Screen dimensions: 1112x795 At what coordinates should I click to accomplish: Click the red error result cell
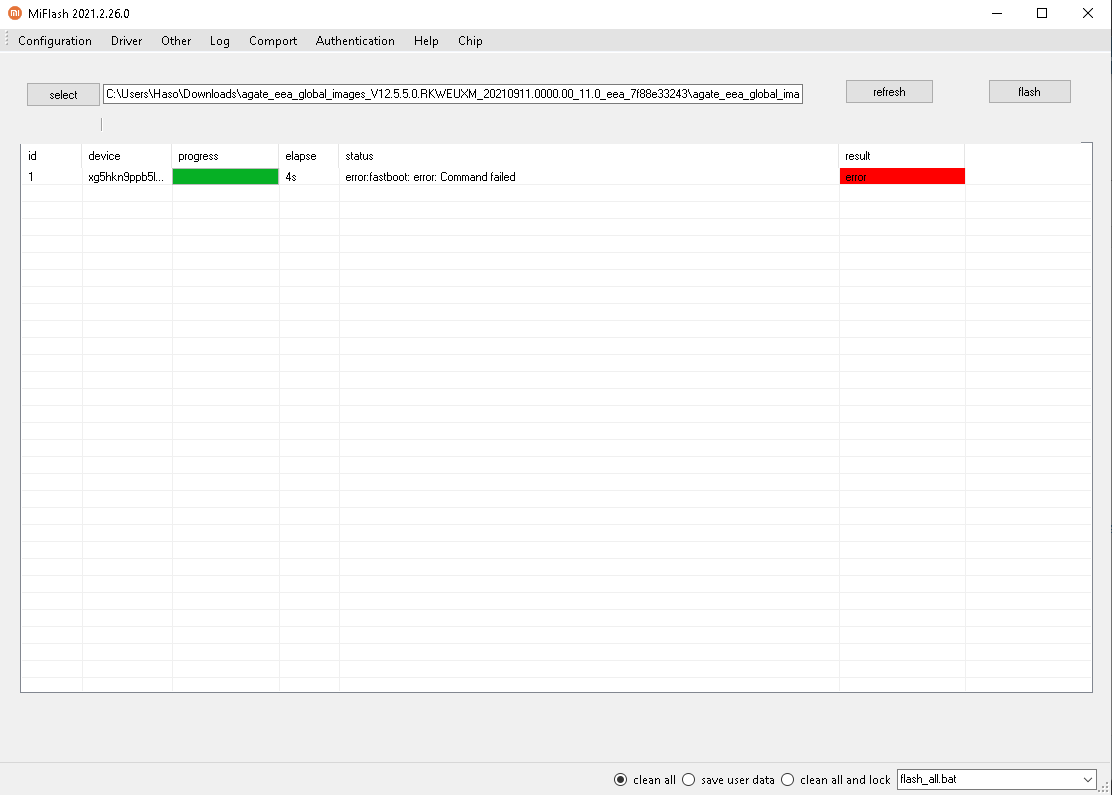pos(902,177)
